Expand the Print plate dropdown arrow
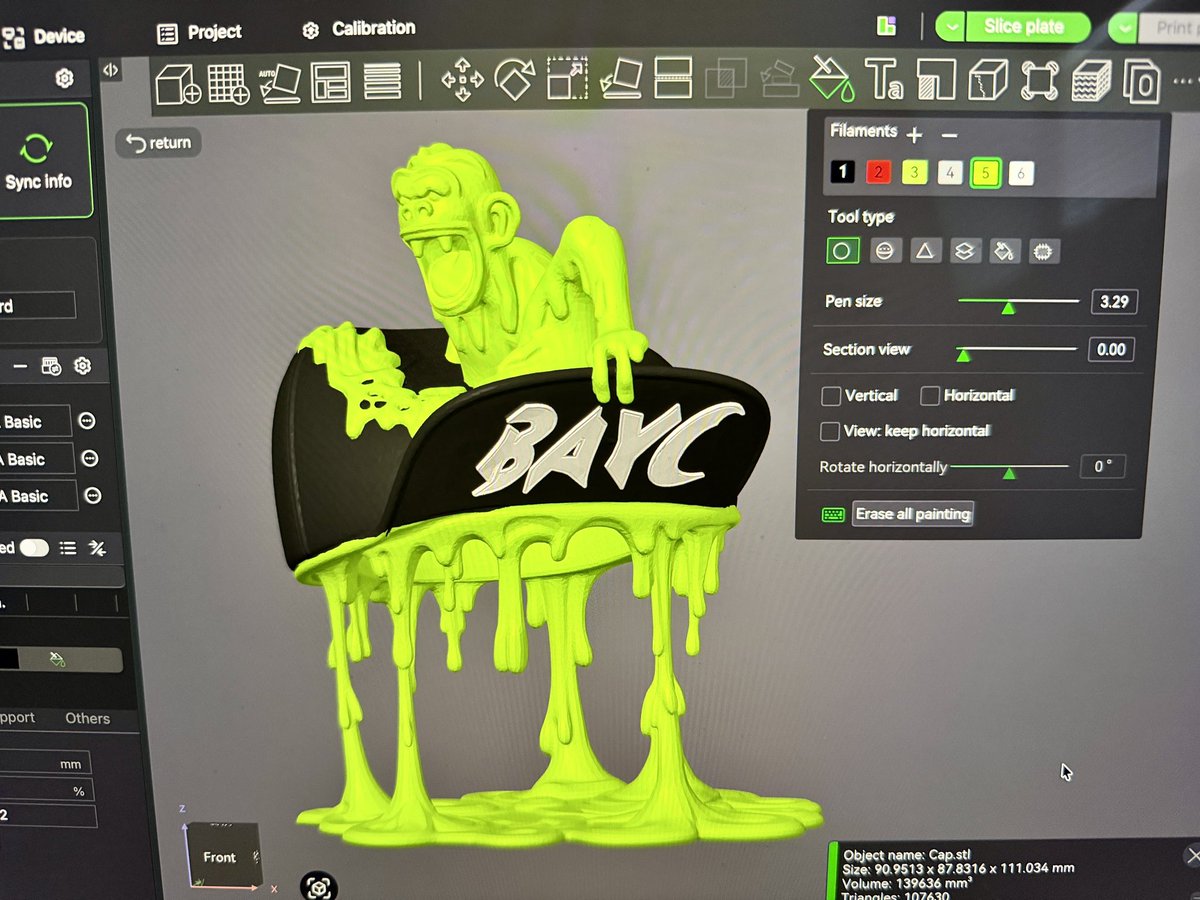1200x900 pixels. 1123,28
